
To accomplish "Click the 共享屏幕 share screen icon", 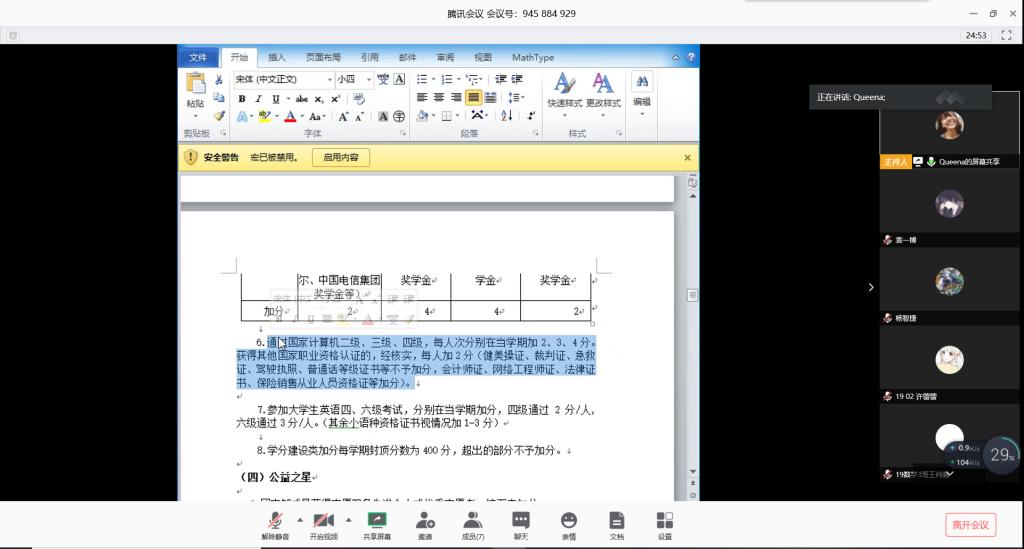I will [377, 520].
